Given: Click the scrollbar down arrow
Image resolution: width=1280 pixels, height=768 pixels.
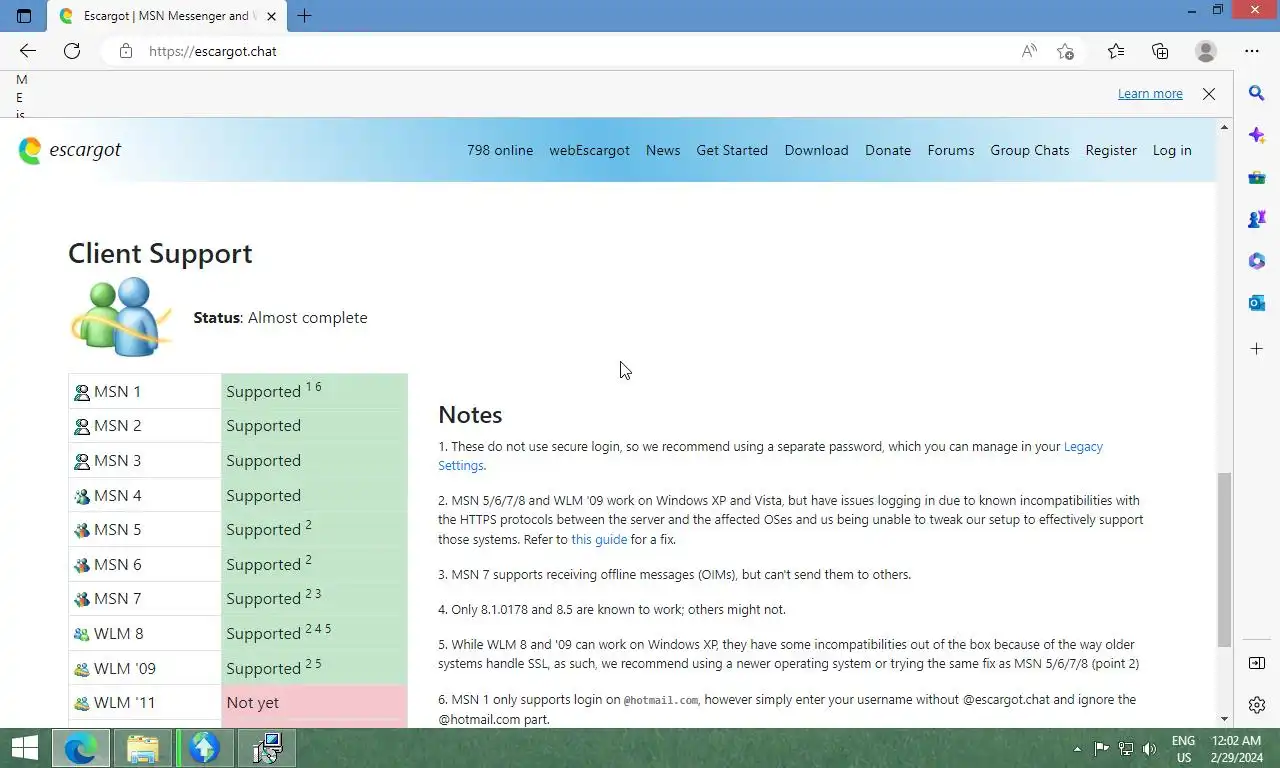Looking at the screenshot, I should click(x=1224, y=719).
